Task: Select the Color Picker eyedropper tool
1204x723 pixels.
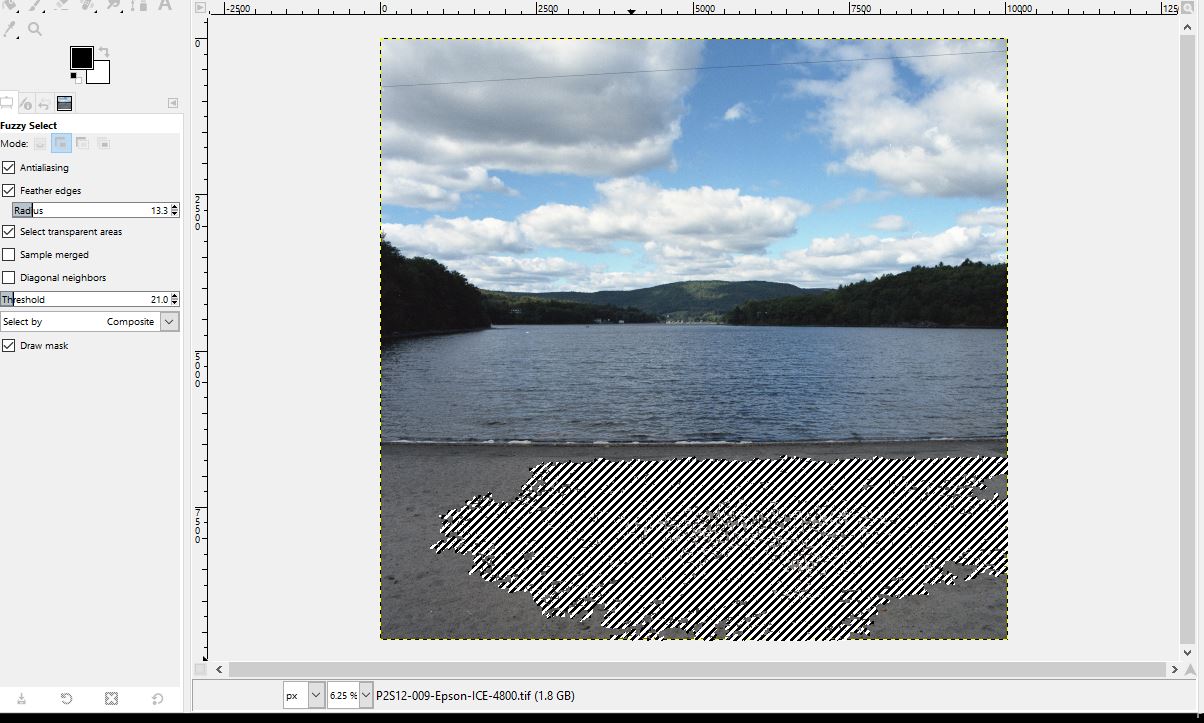Action: [11, 29]
